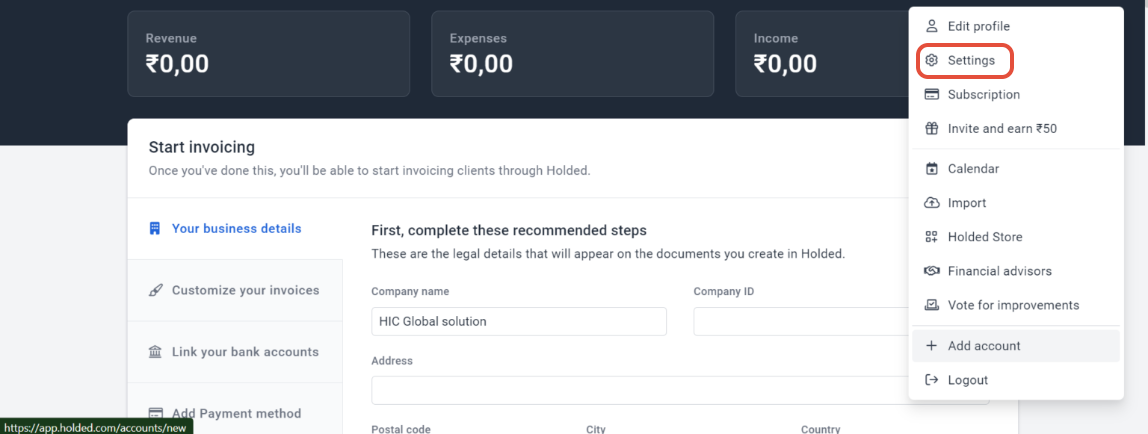Select the Your business details tab
This screenshot has height=434, width=1148.
point(236,228)
